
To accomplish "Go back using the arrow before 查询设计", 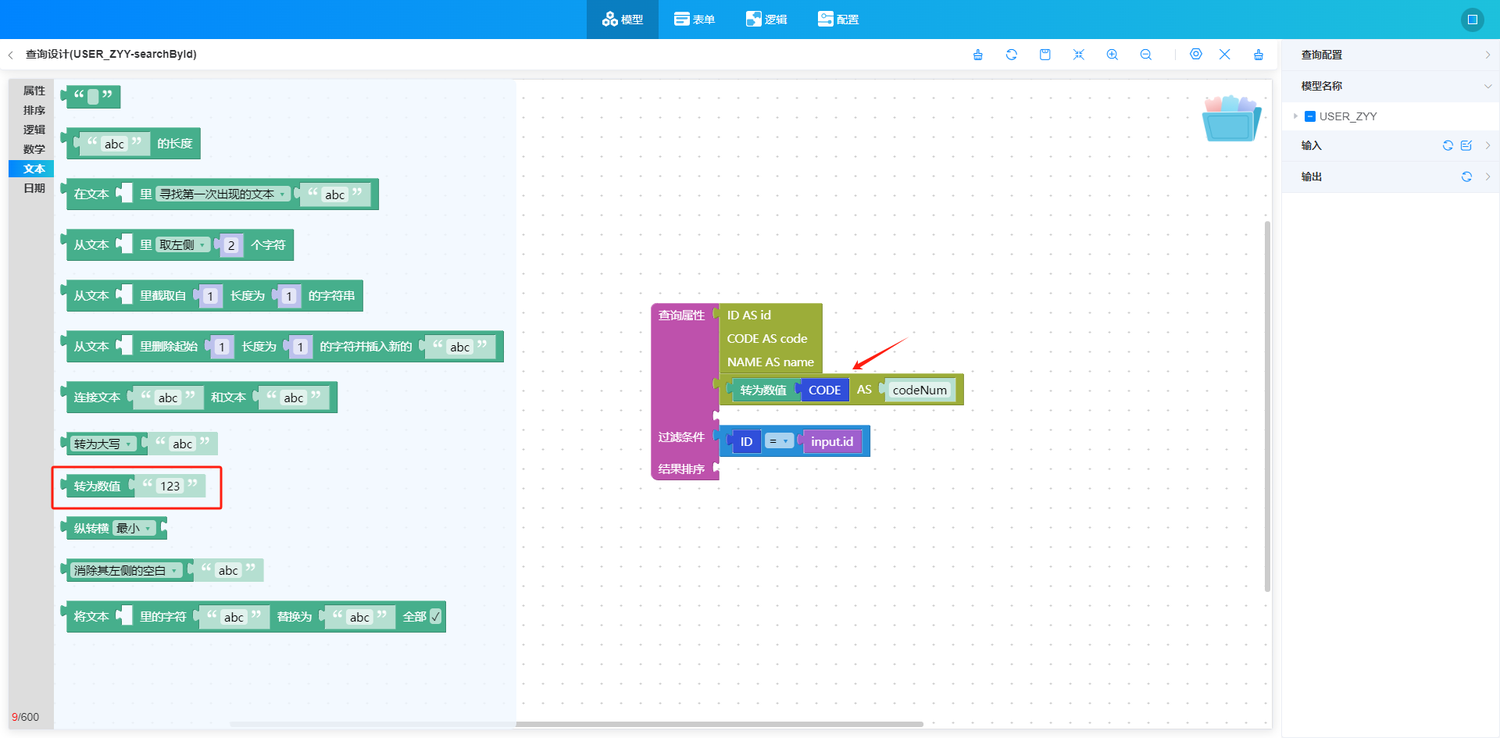I will (10, 55).
